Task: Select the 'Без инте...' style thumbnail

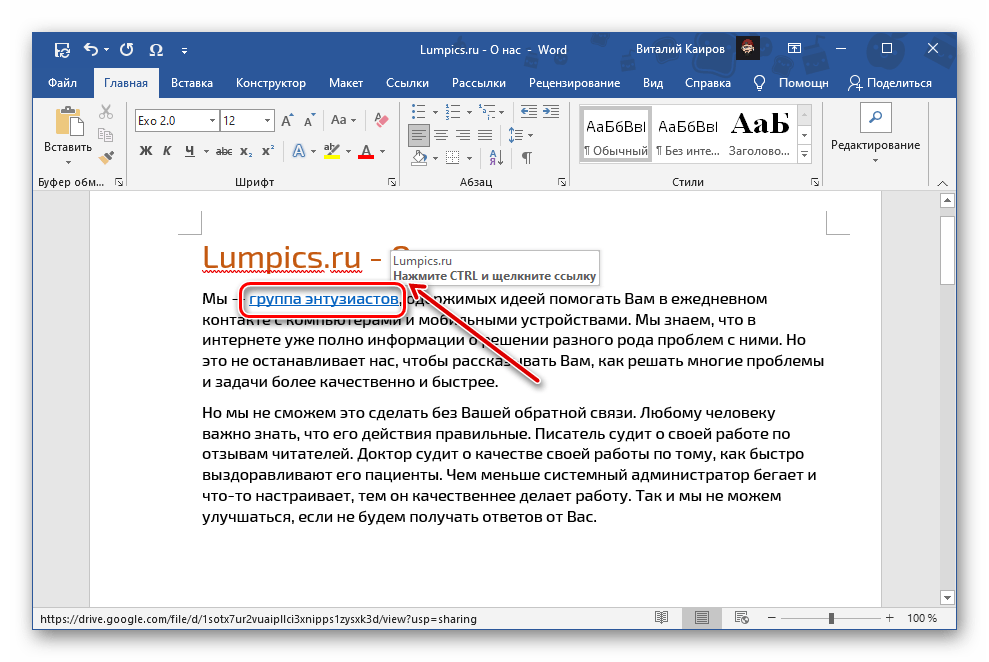Action: click(686, 135)
